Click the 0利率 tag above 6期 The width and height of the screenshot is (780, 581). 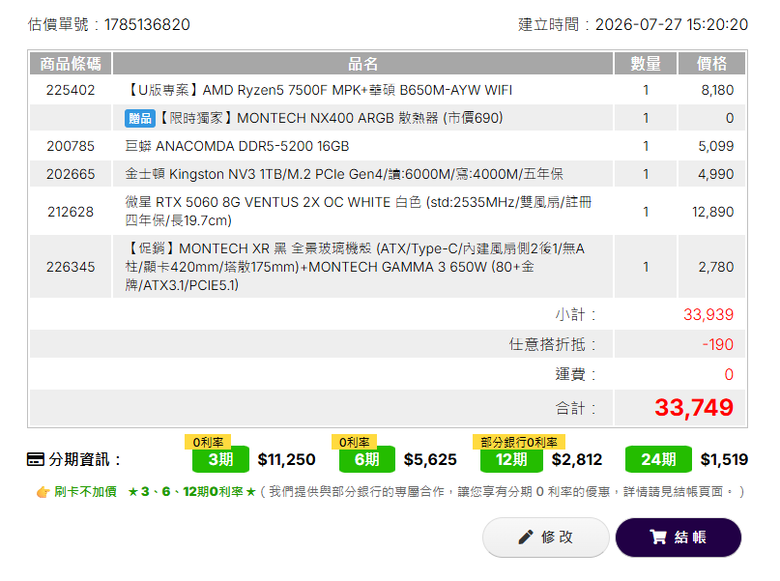pyautogui.click(x=354, y=442)
